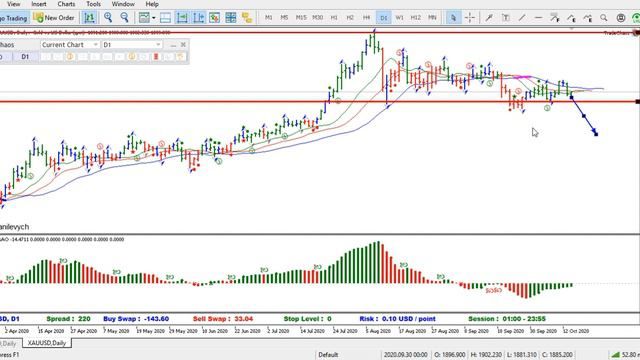
Task: Open the indicators list icon
Action: coord(215,18)
